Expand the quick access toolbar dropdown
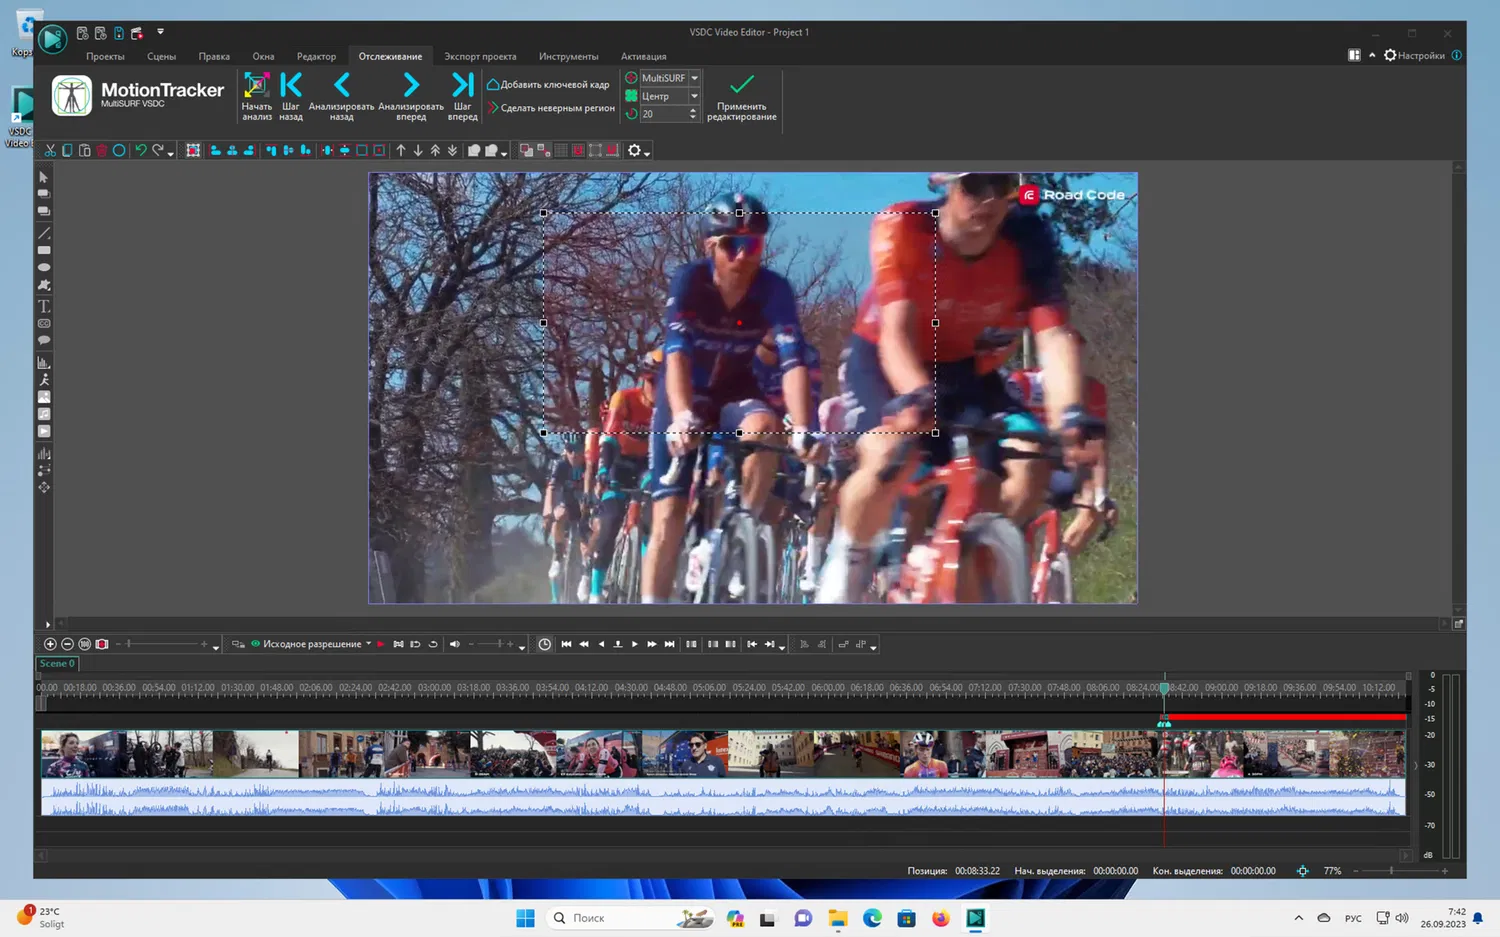1500x937 pixels. [160, 32]
